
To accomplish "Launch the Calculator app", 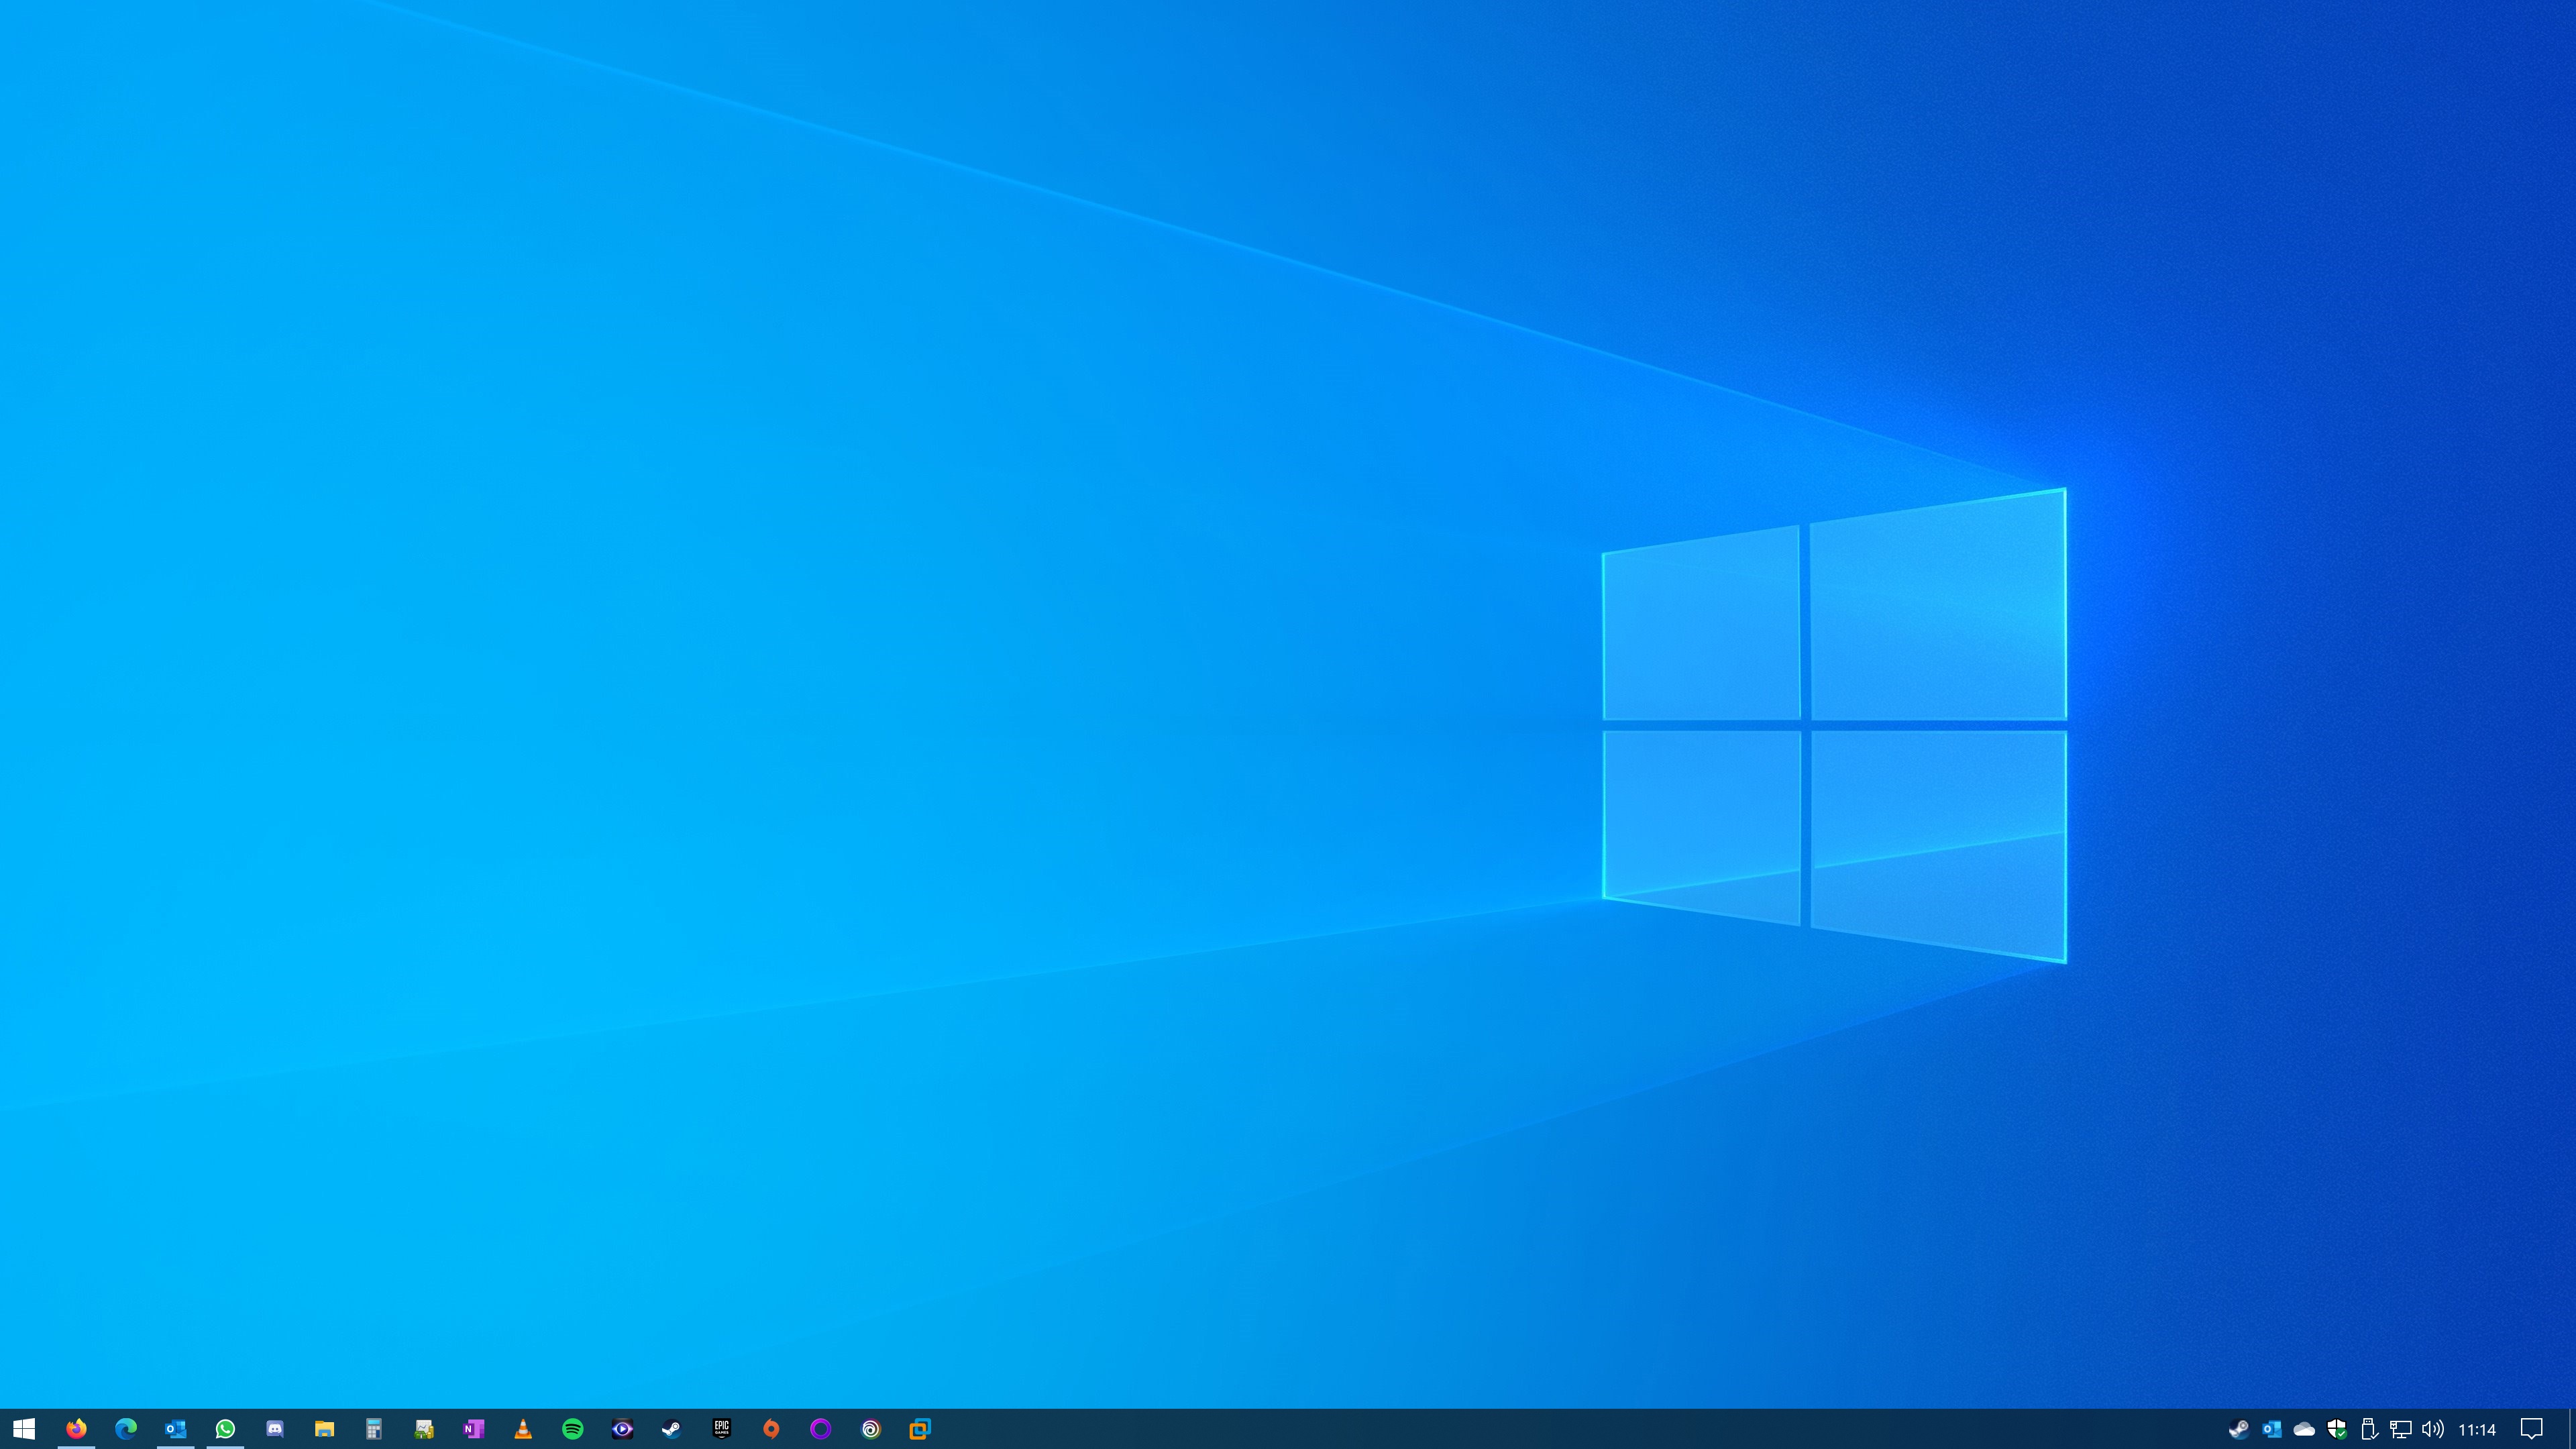I will (x=374, y=1429).
